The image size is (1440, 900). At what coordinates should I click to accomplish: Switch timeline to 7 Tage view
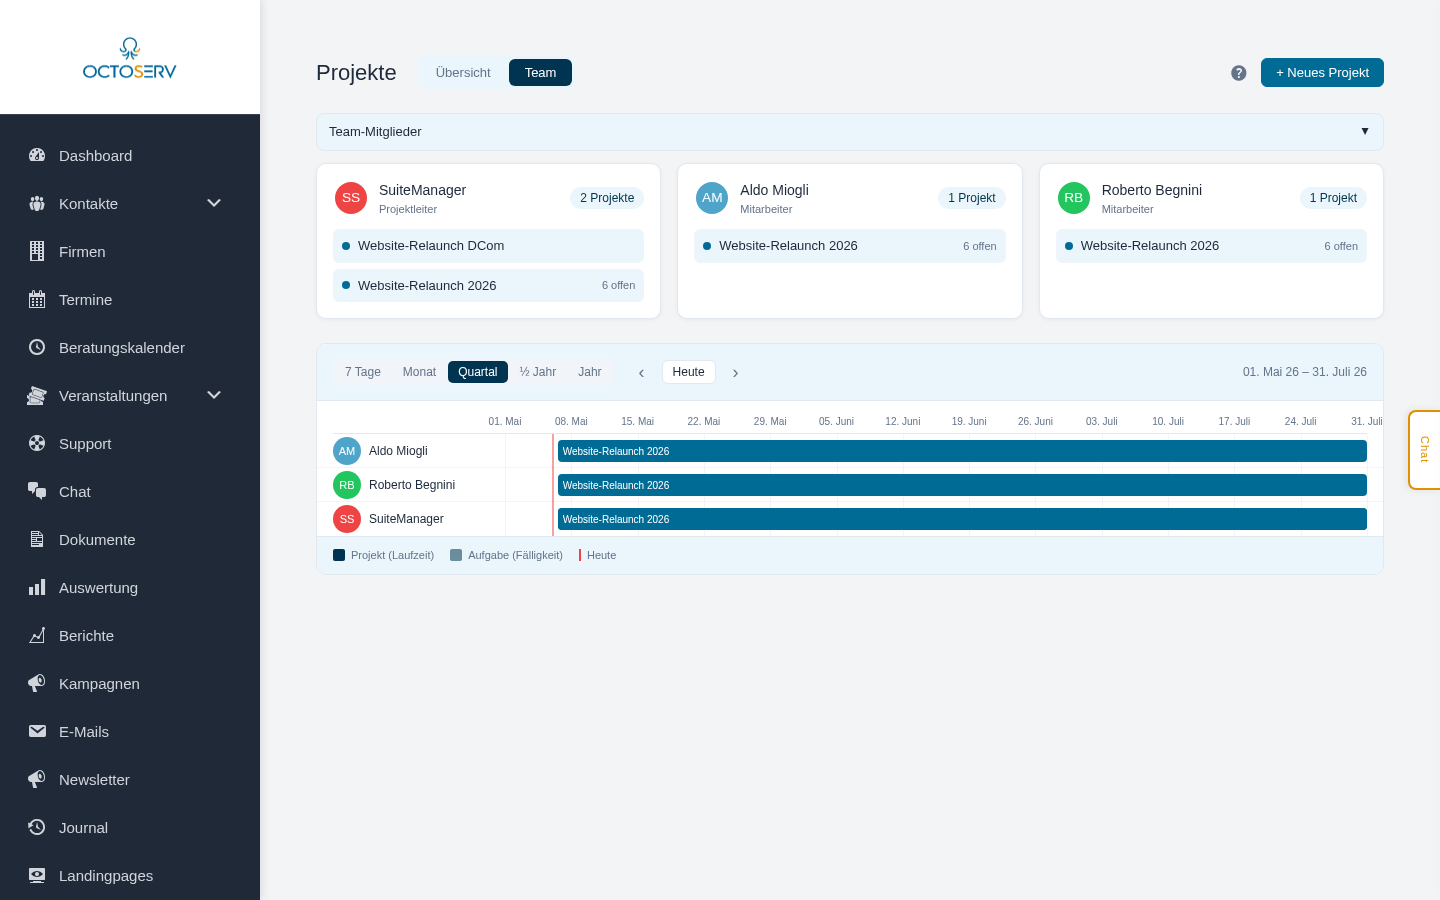pos(363,372)
